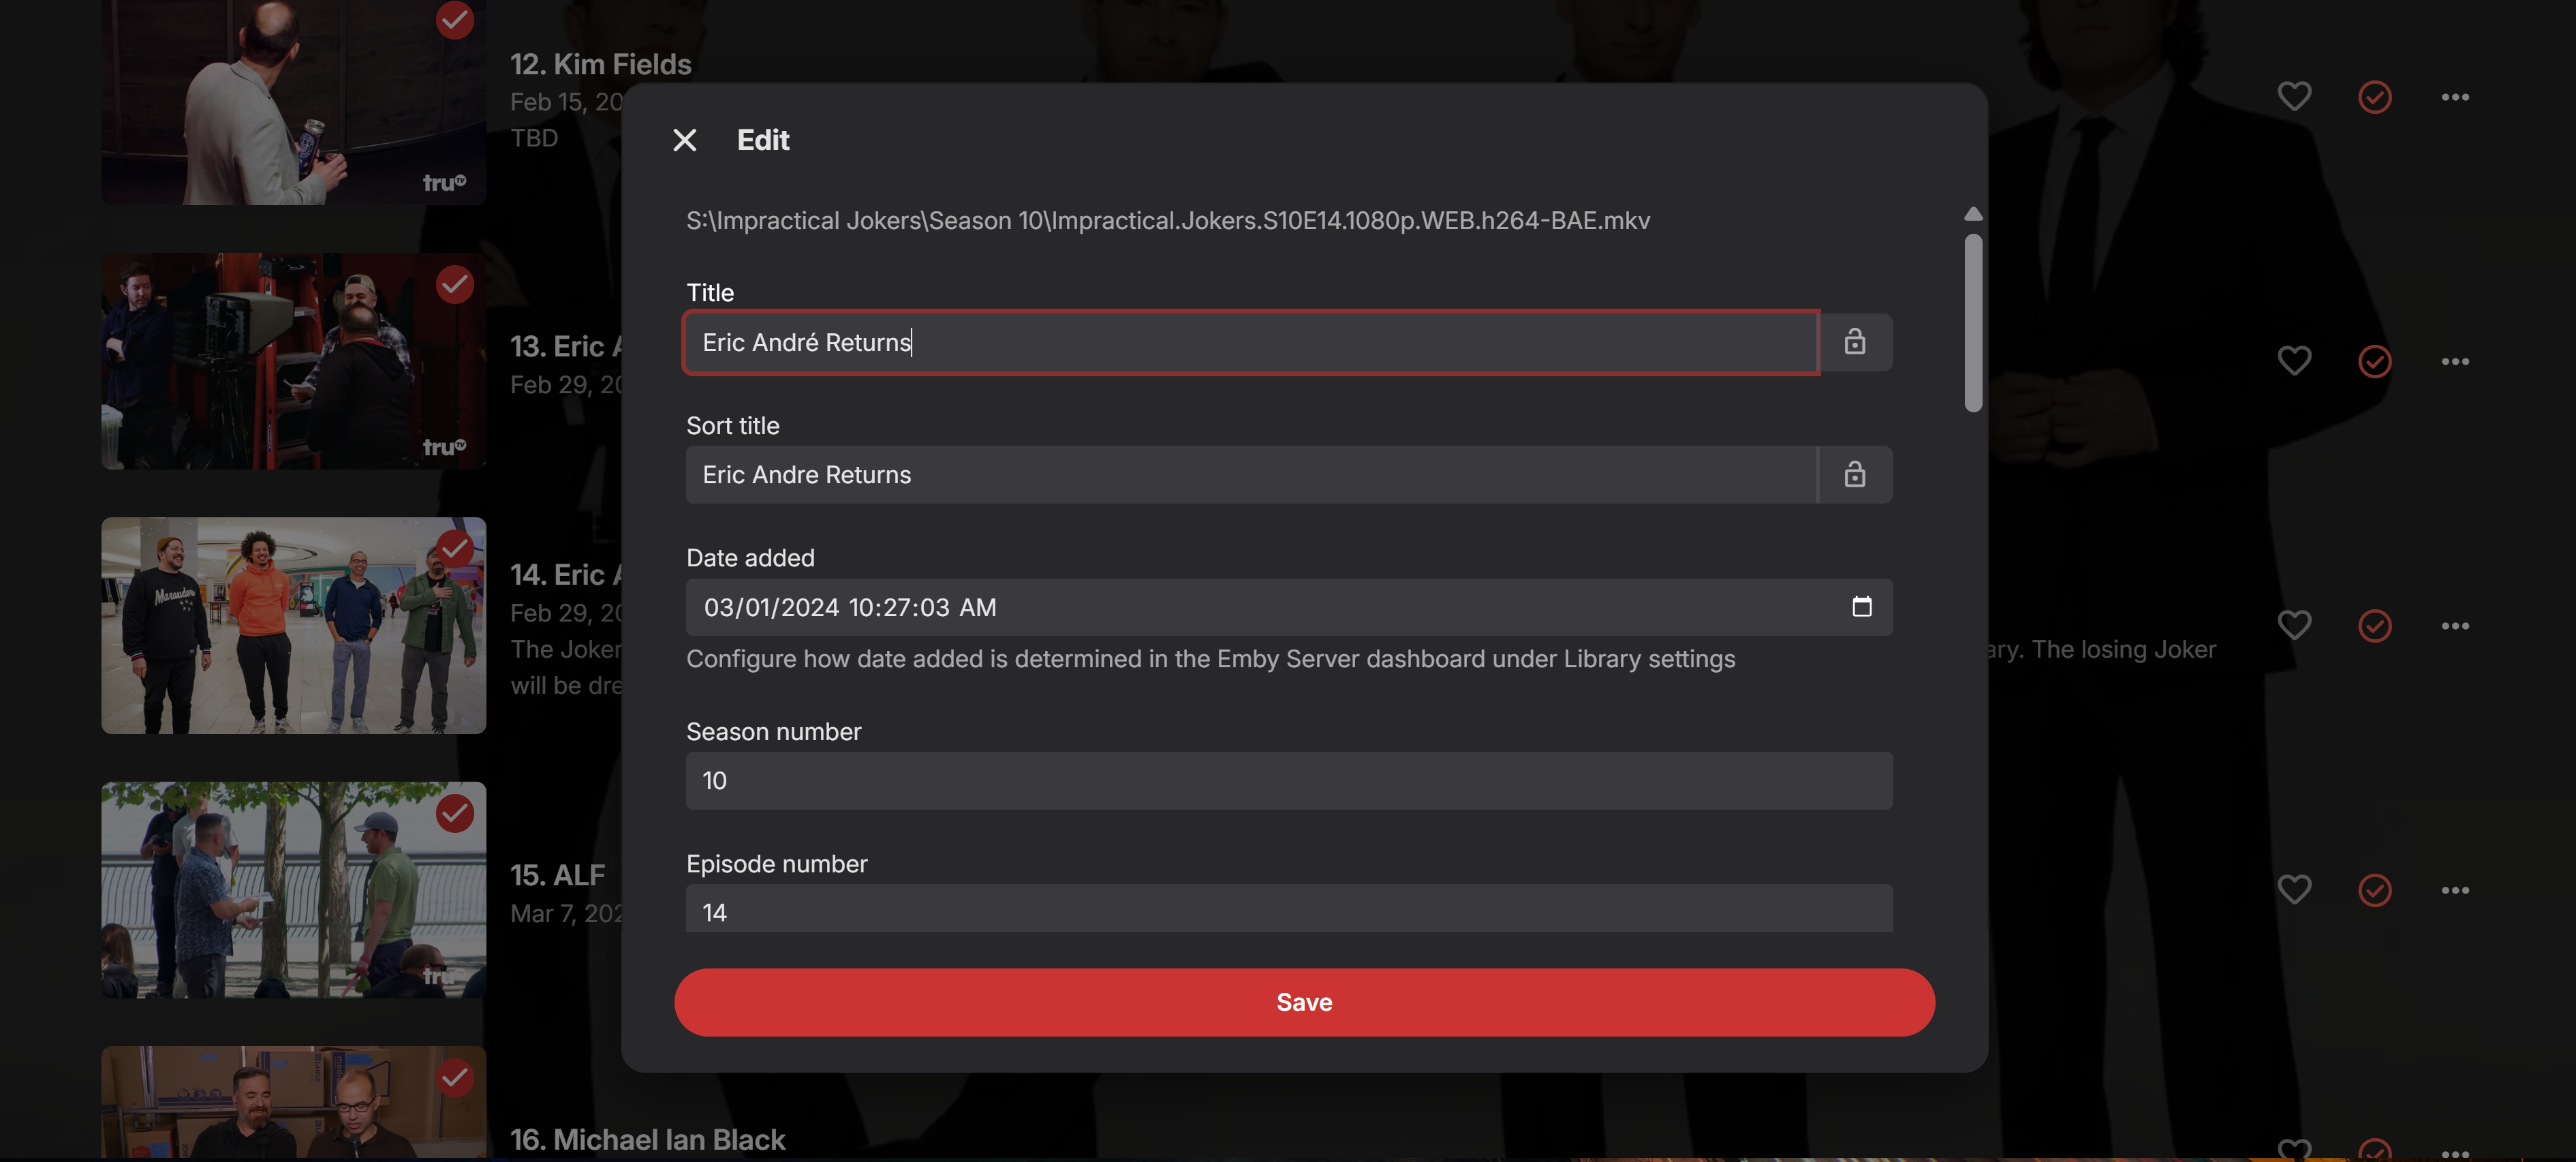Click into the Season number field

[x=1288, y=780]
